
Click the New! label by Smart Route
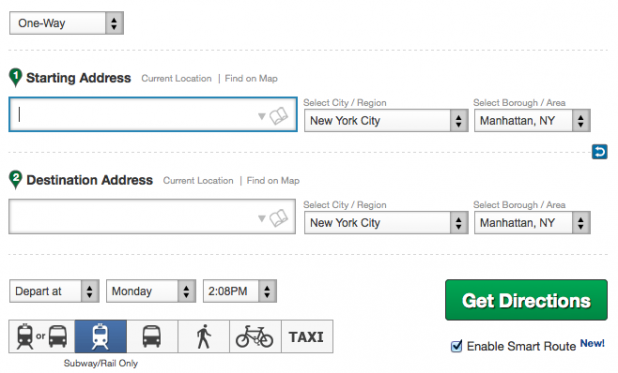tap(592, 343)
